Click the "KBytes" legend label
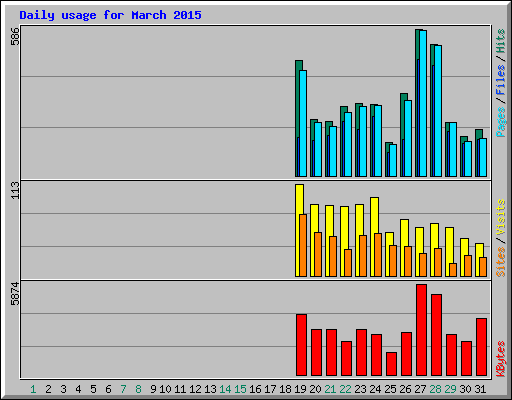The height and width of the screenshot is (400, 512). click(x=501, y=359)
